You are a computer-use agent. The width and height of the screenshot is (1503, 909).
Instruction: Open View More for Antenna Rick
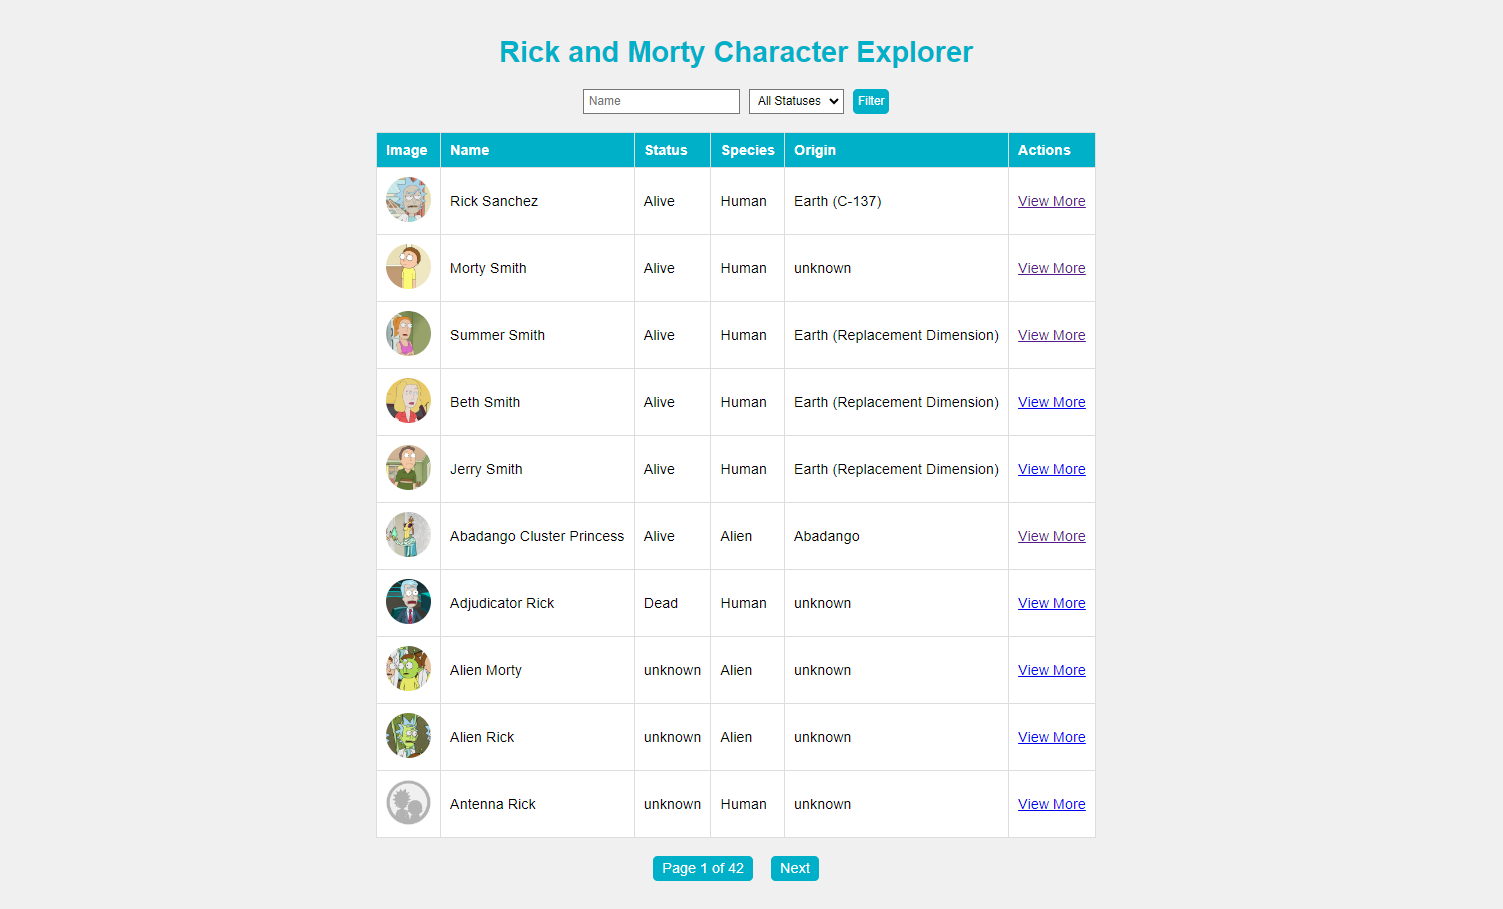point(1051,803)
